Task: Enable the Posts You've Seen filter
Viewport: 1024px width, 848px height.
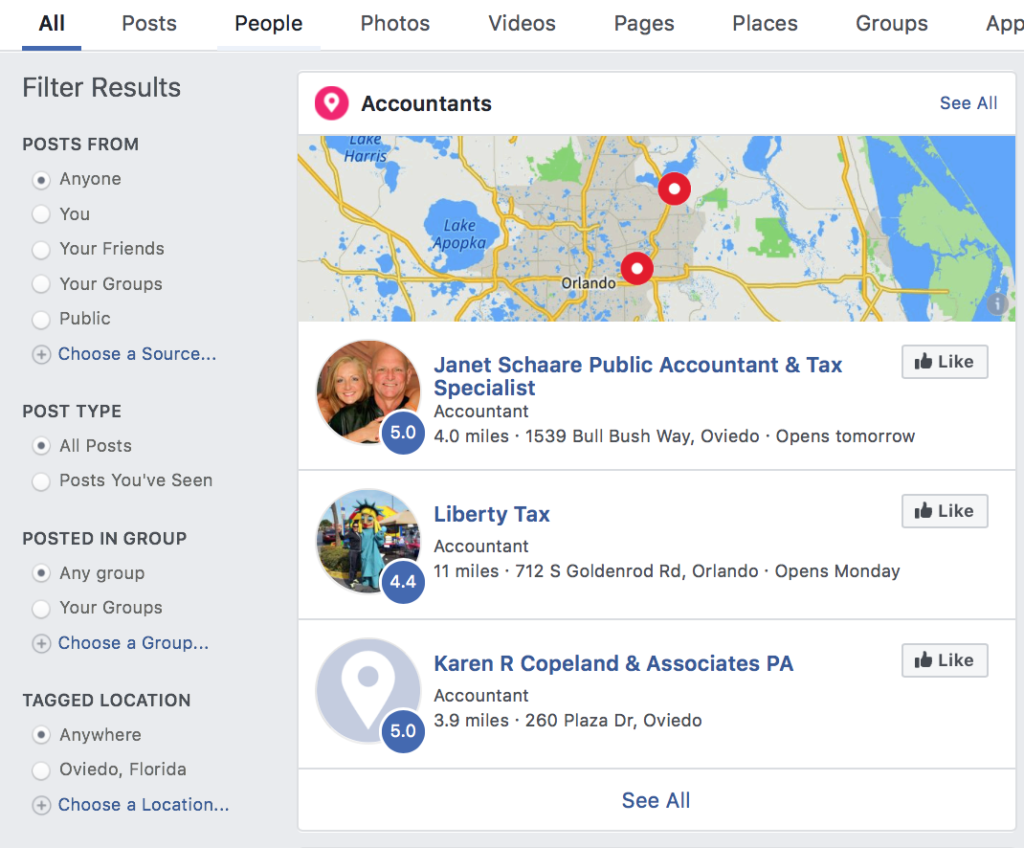Action: click(x=41, y=481)
